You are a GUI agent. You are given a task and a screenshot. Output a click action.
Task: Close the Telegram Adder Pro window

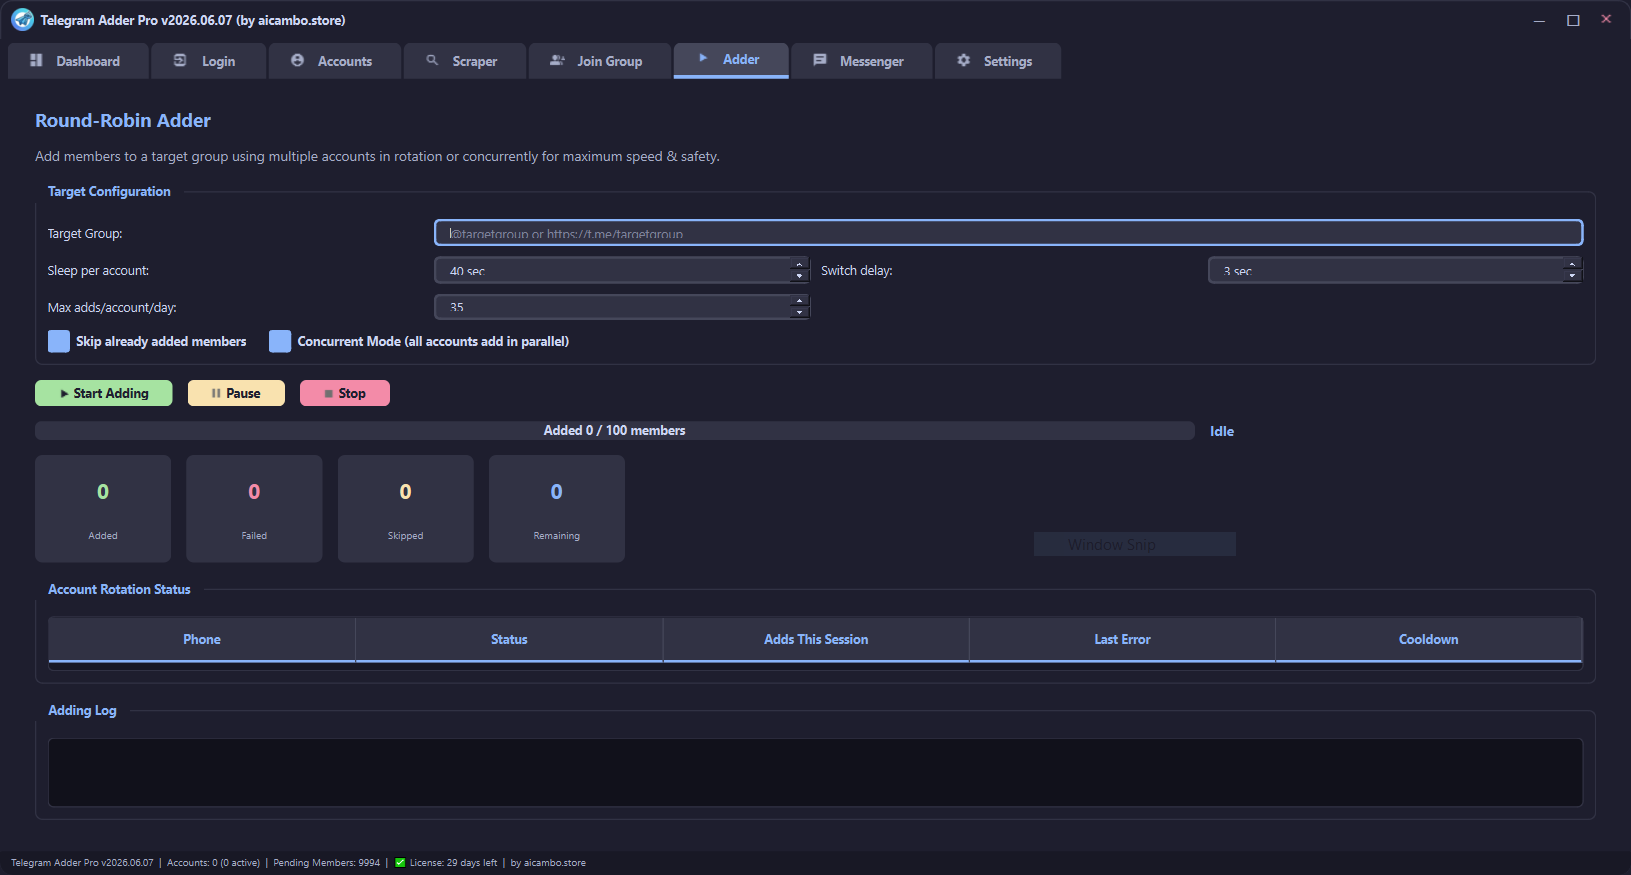[1606, 19]
